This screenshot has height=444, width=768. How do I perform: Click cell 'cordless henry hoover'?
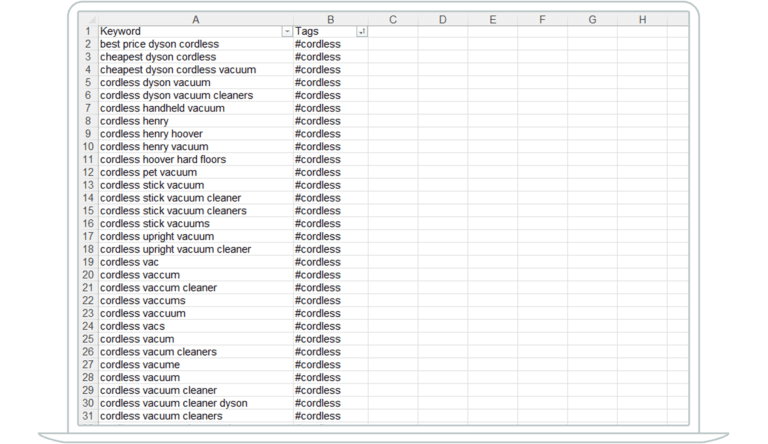[195, 134]
